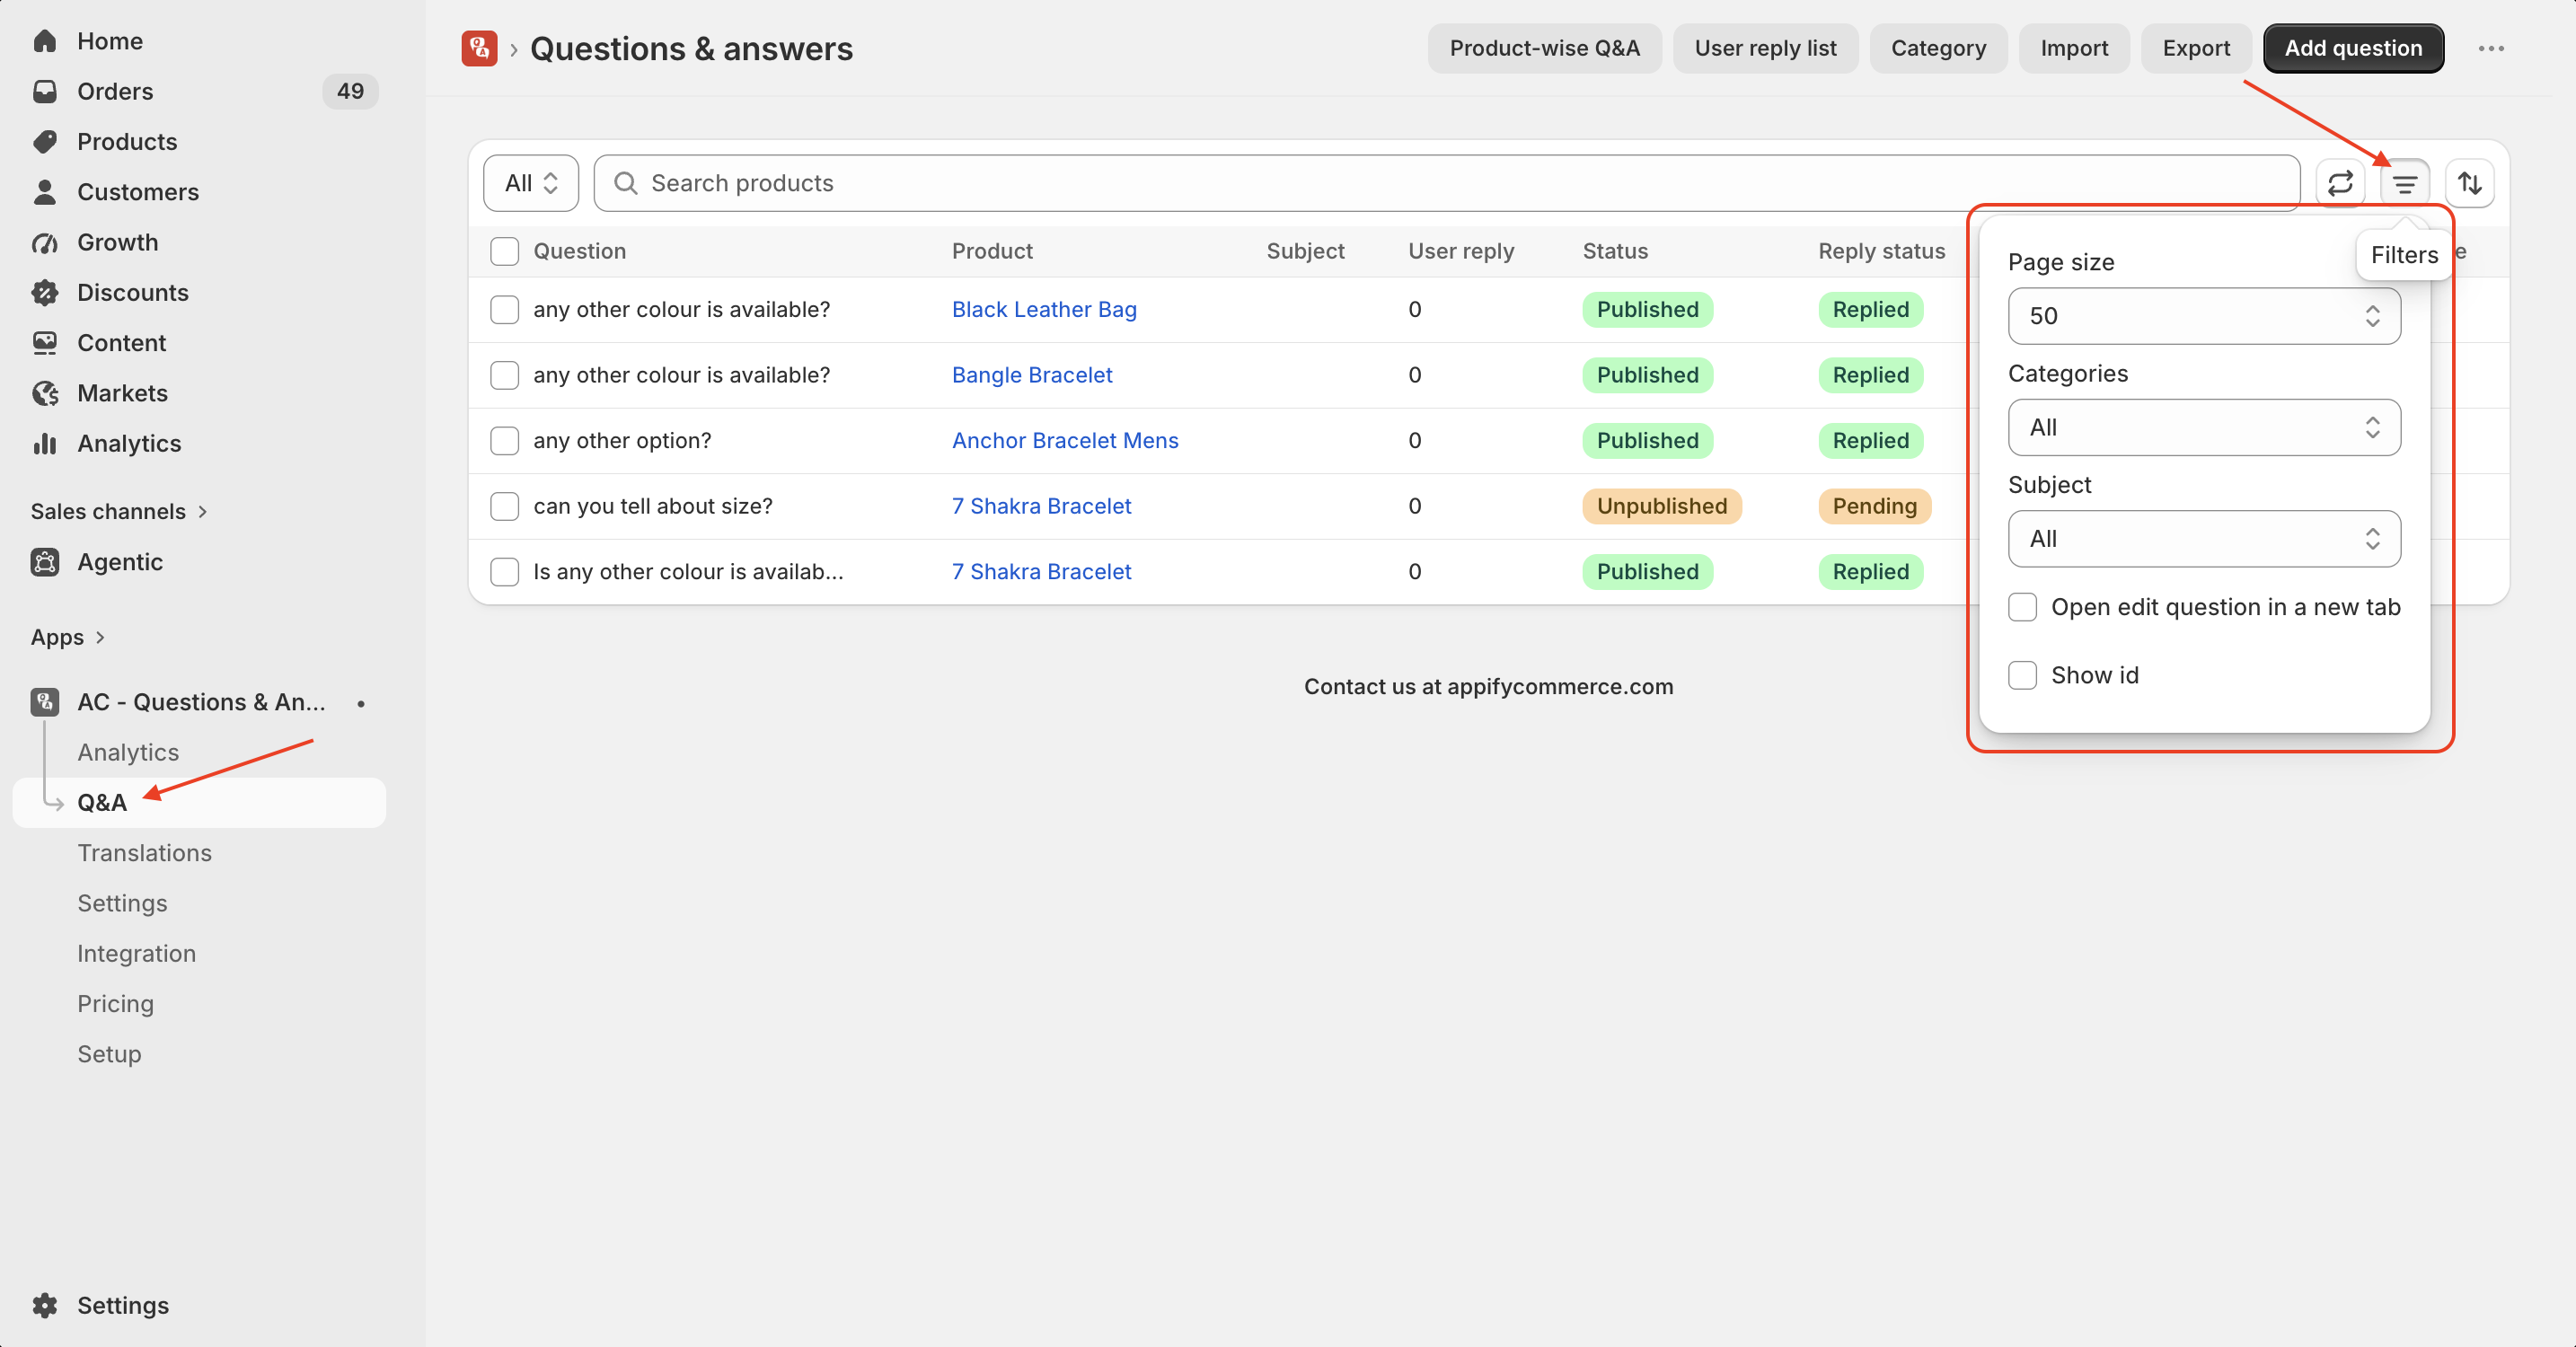Click the 'any other option?' question text
The height and width of the screenshot is (1347, 2576).
point(622,441)
